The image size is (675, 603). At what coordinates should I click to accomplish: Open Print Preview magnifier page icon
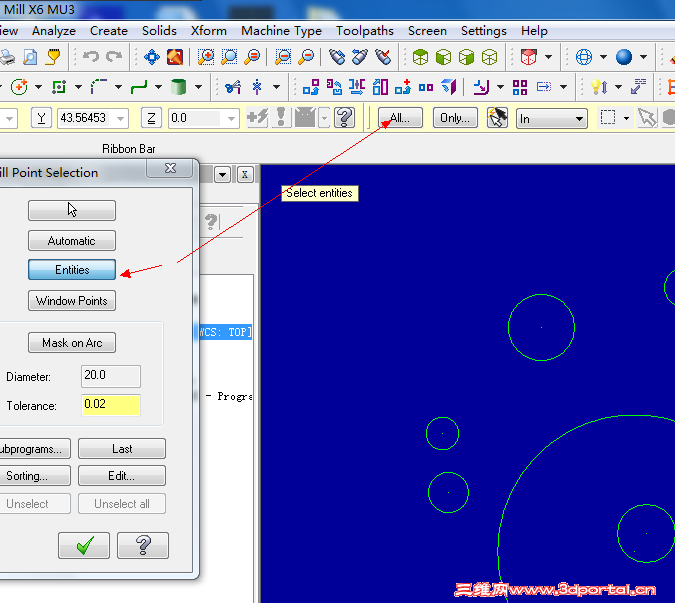pos(30,57)
